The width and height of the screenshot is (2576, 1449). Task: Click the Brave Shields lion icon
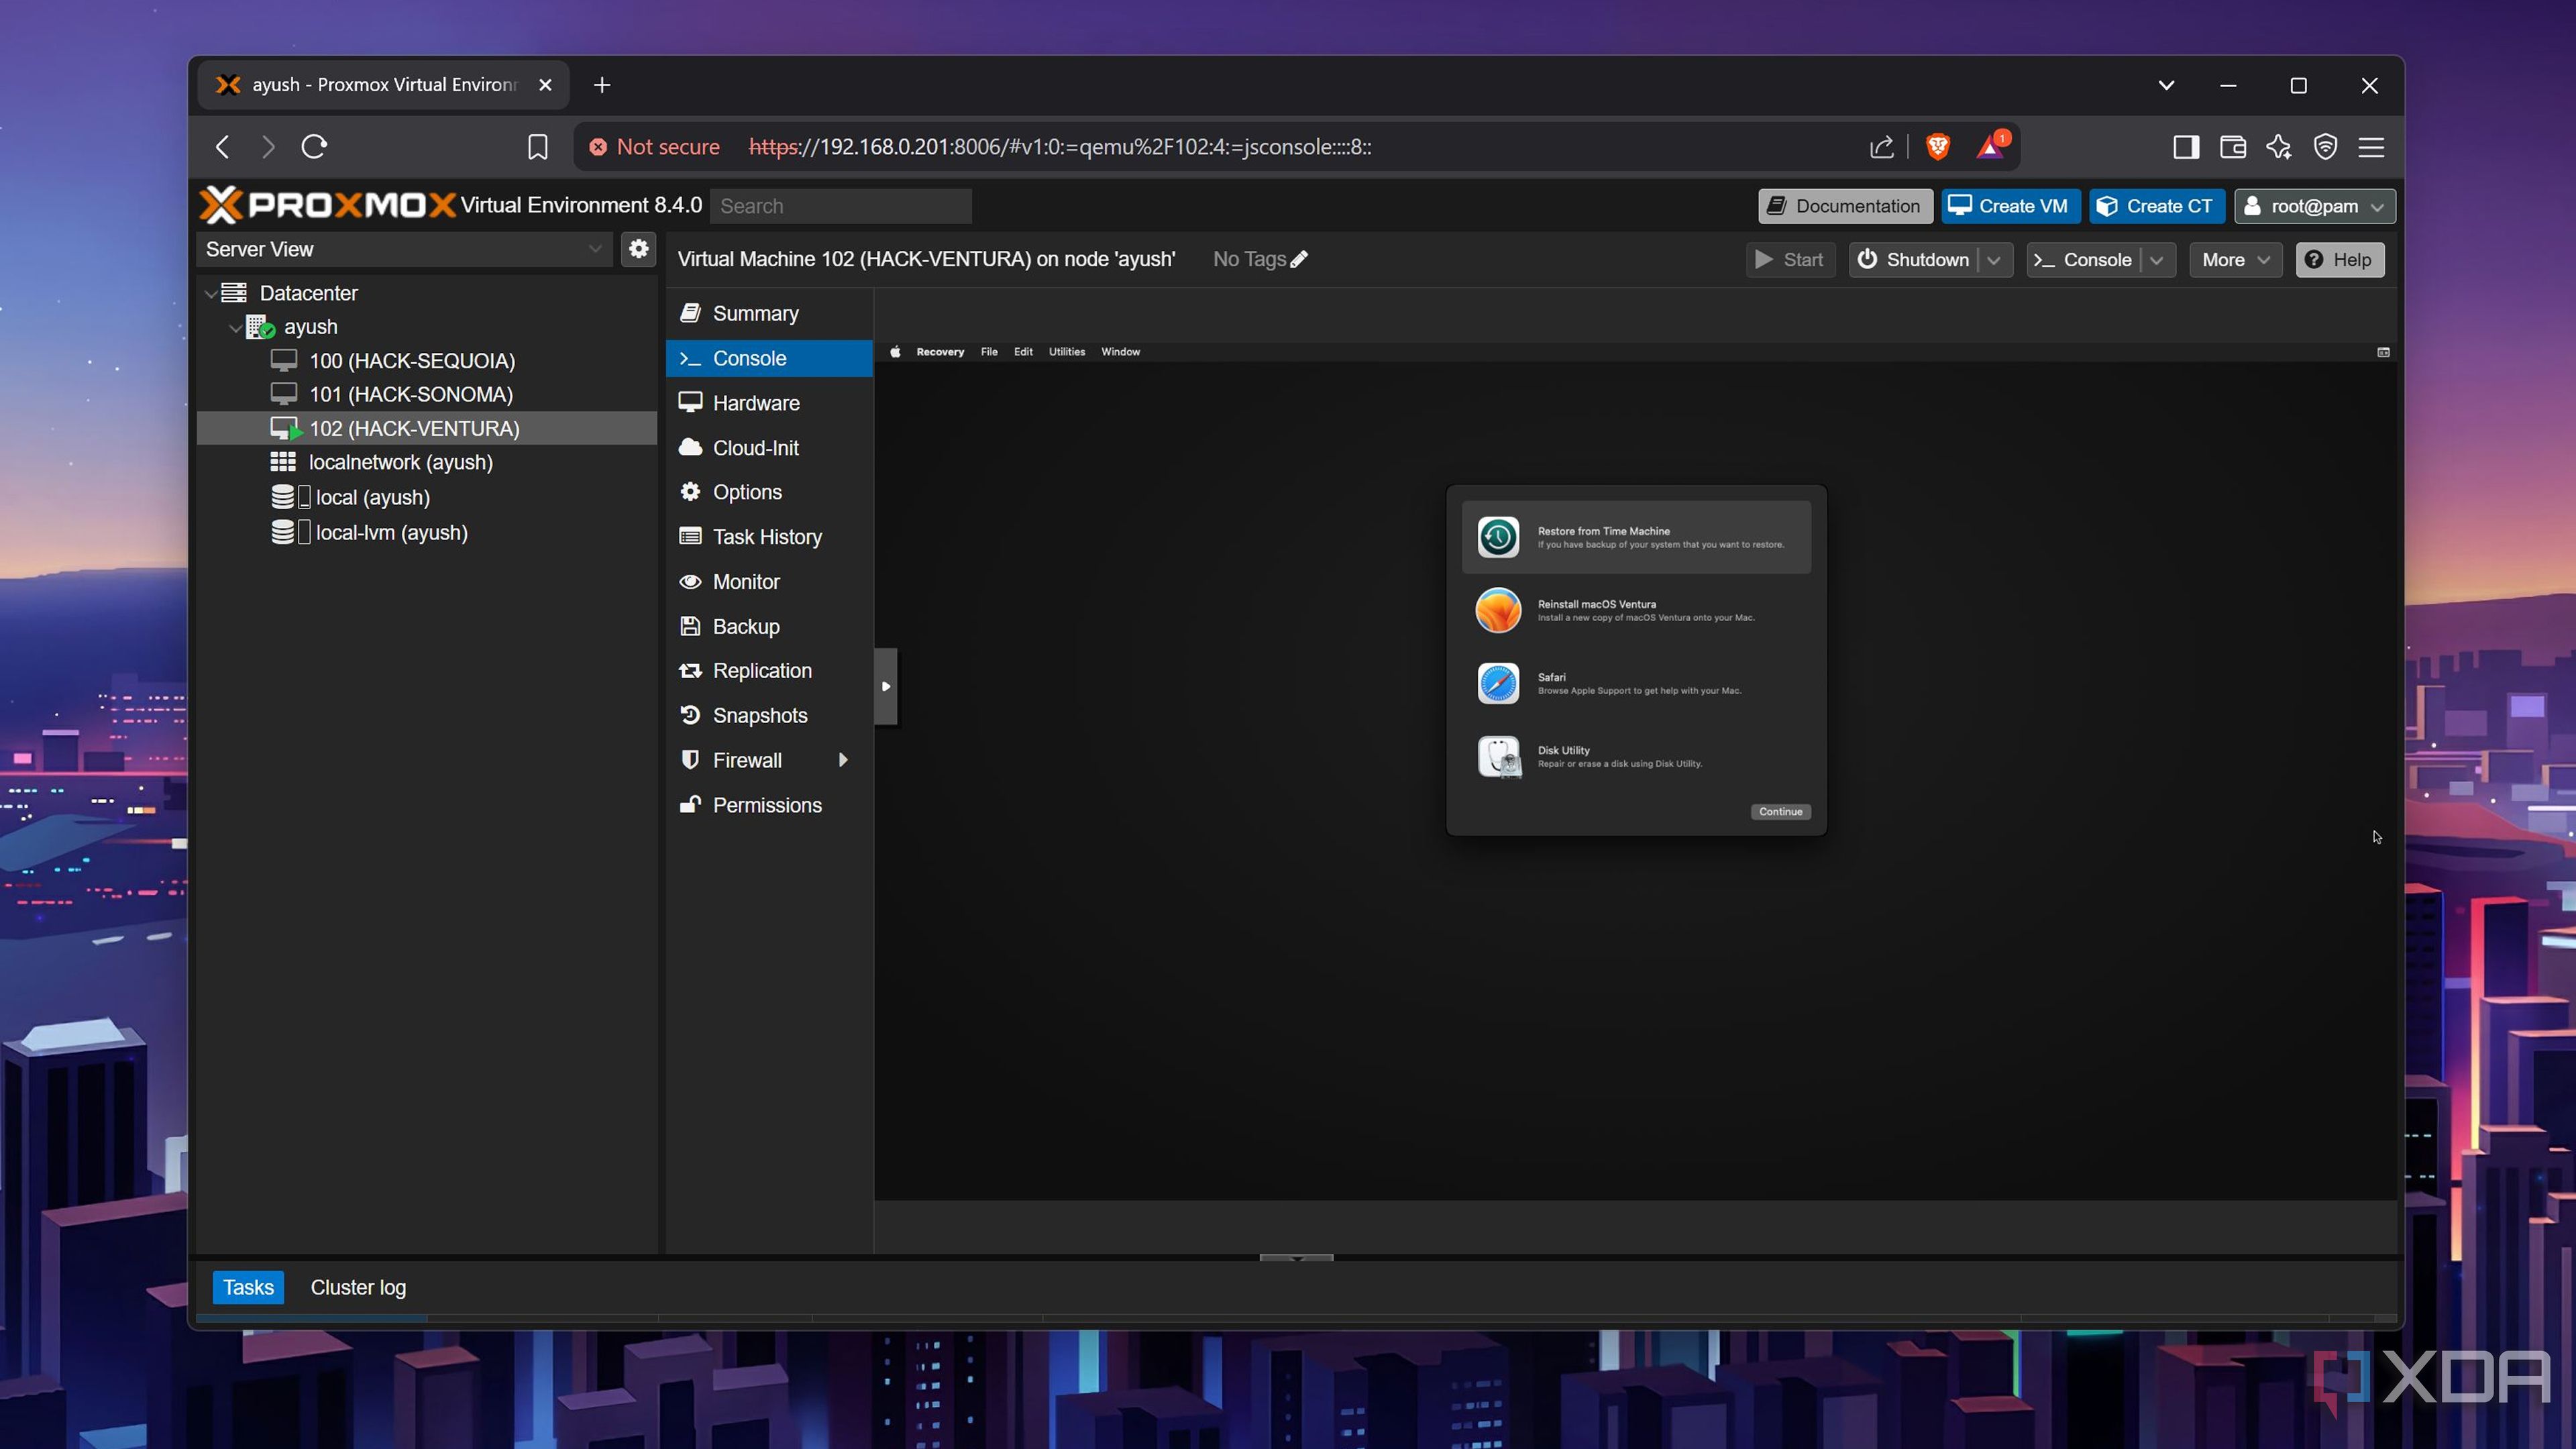click(x=1937, y=147)
